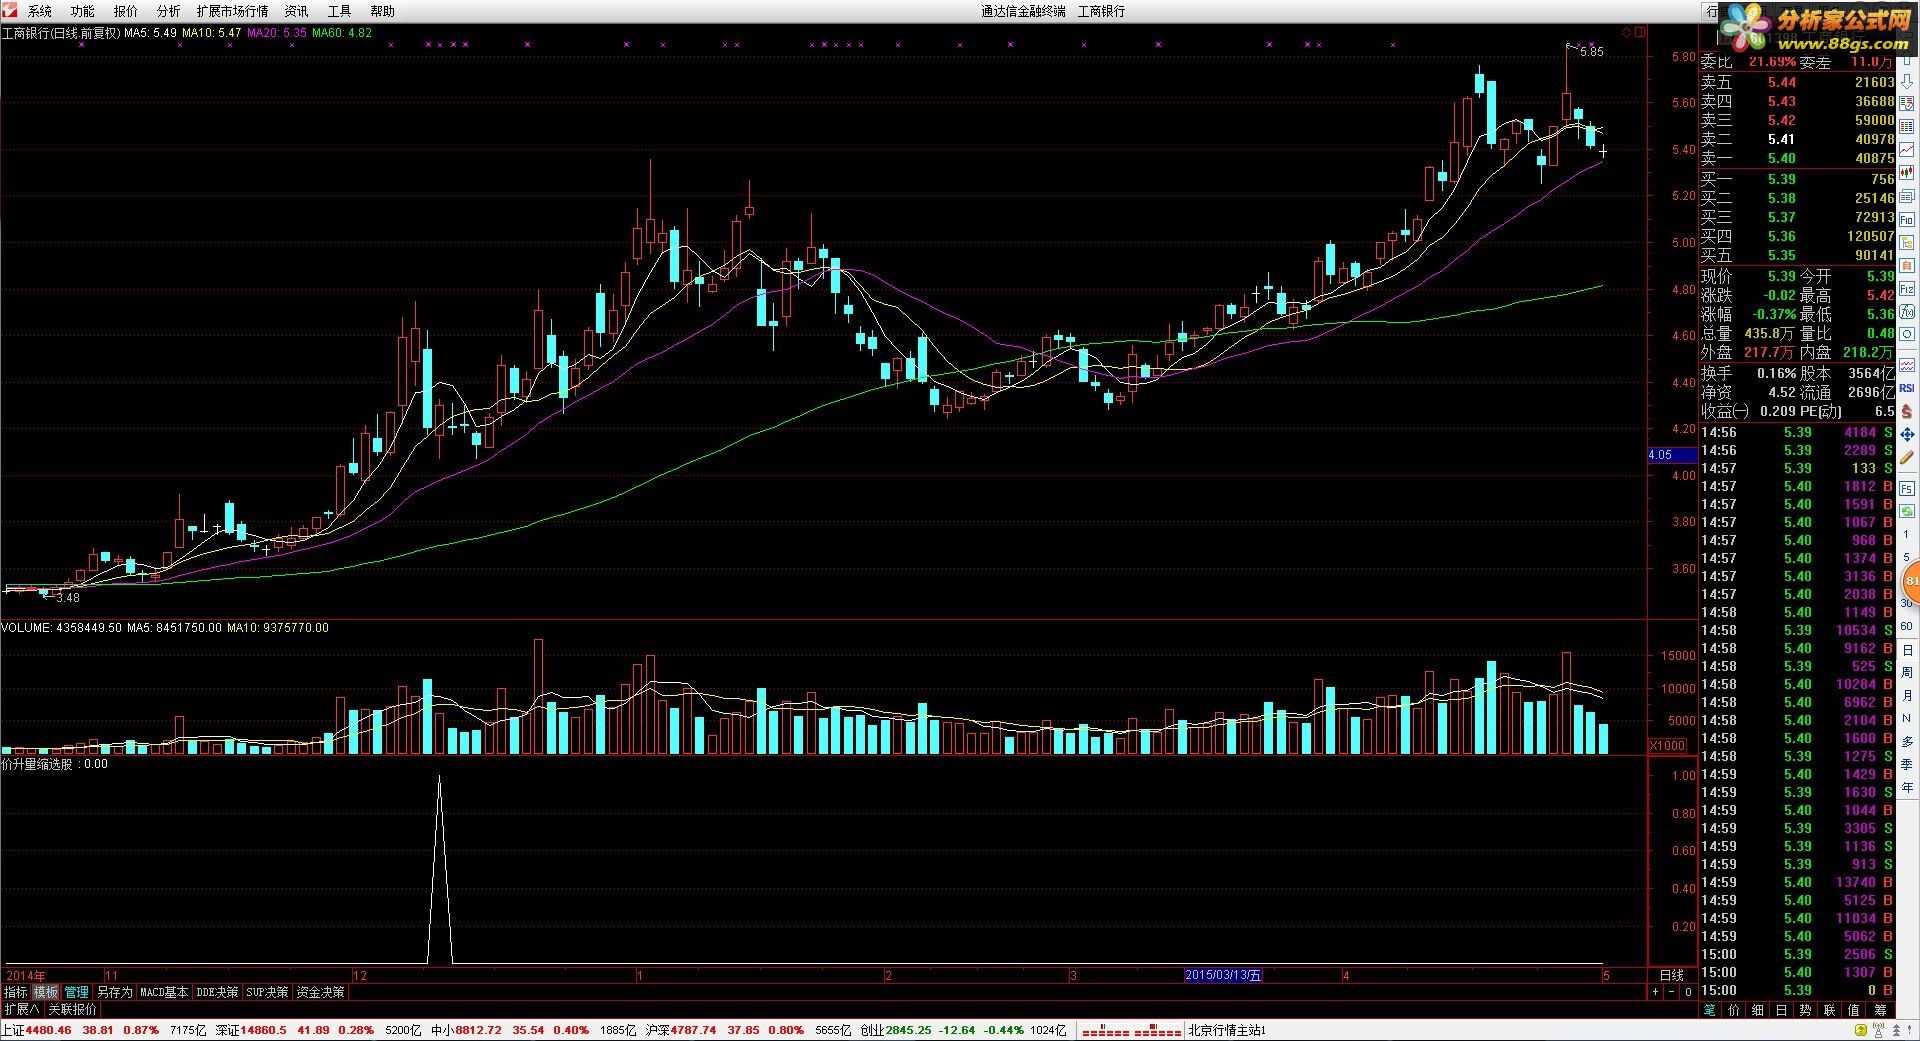
Task: Select the 季 quarterly period
Action: pos(1906,764)
